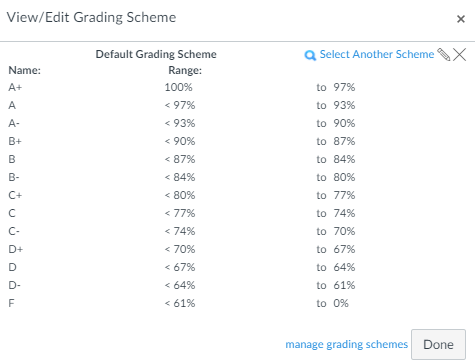The height and width of the screenshot is (364, 475).
Task: Open the Select Another Scheme link
Action: click(377, 54)
